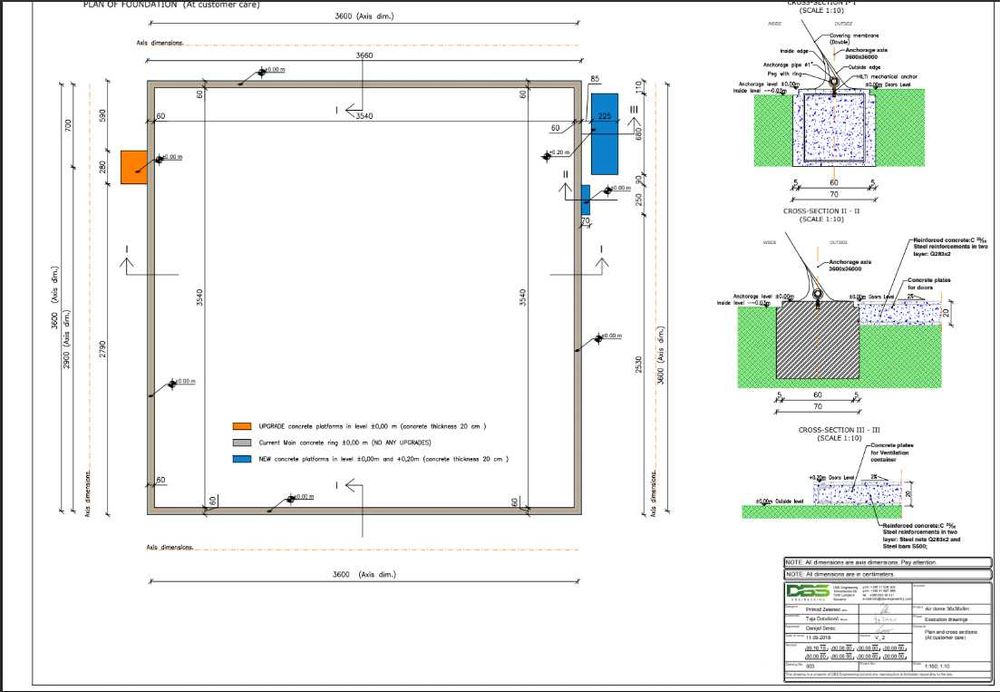The width and height of the screenshot is (1000, 692).
Task: Click the 2530 vertical dimension value
Action: tap(638, 365)
